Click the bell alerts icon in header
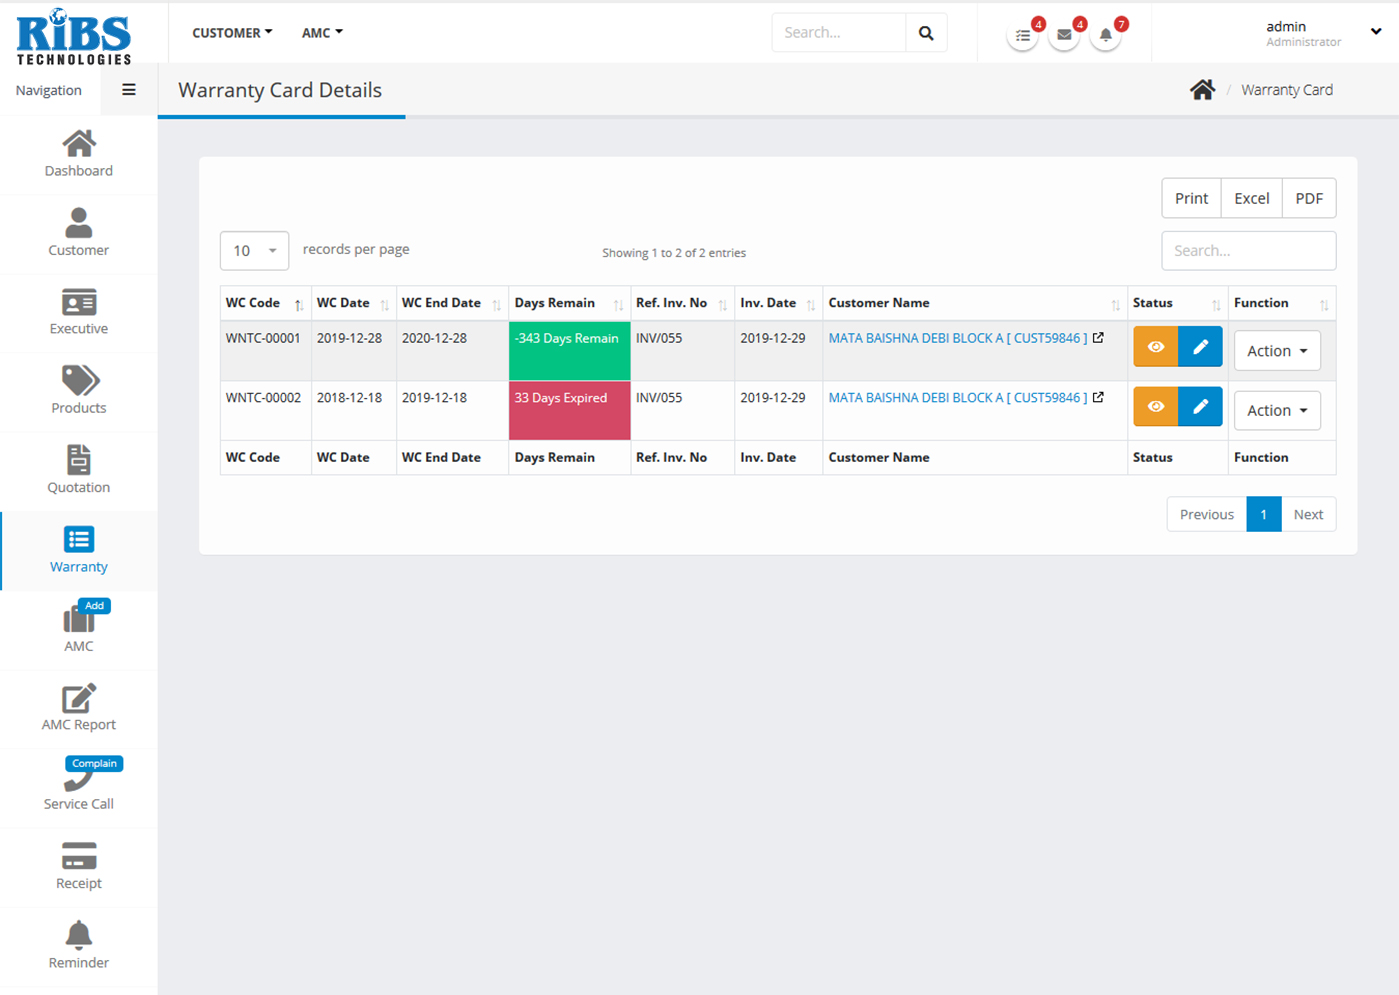The height and width of the screenshot is (995, 1399). coord(1105,35)
